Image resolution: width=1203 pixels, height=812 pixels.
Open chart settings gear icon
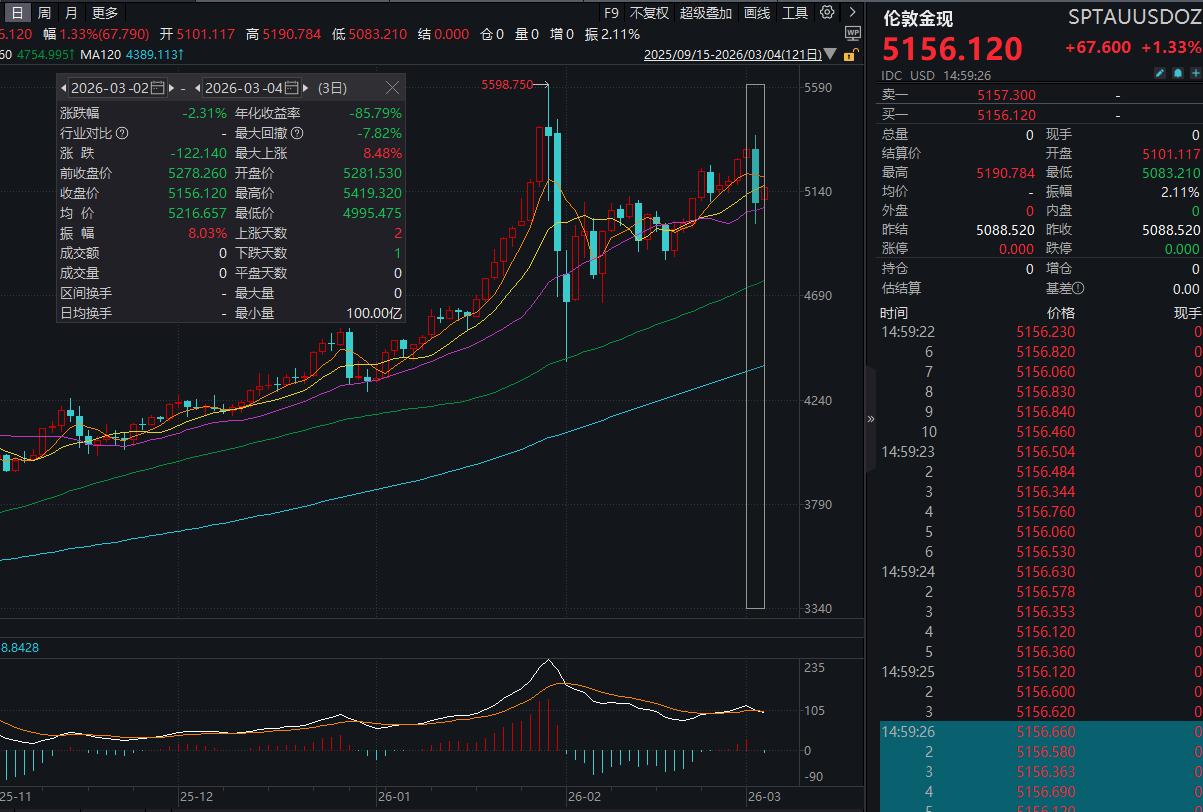tap(826, 13)
